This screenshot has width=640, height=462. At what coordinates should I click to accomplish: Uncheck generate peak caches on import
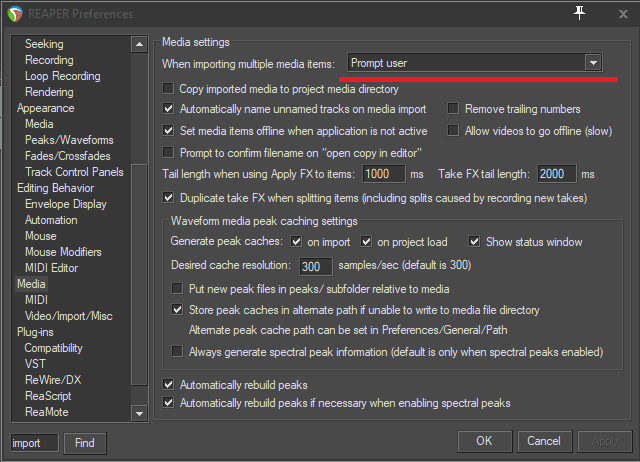coord(297,242)
